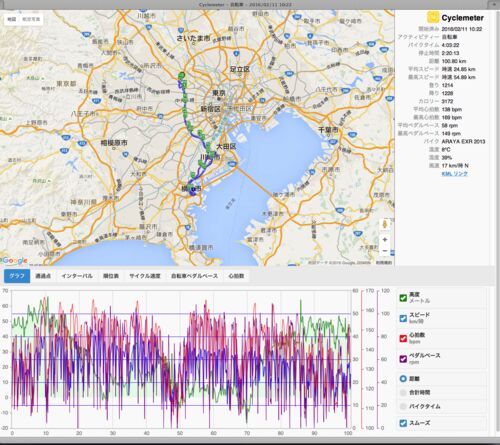Disable the スムーズ checkbox
The width and height of the screenshot is (500, 445).
click(403, 423)
